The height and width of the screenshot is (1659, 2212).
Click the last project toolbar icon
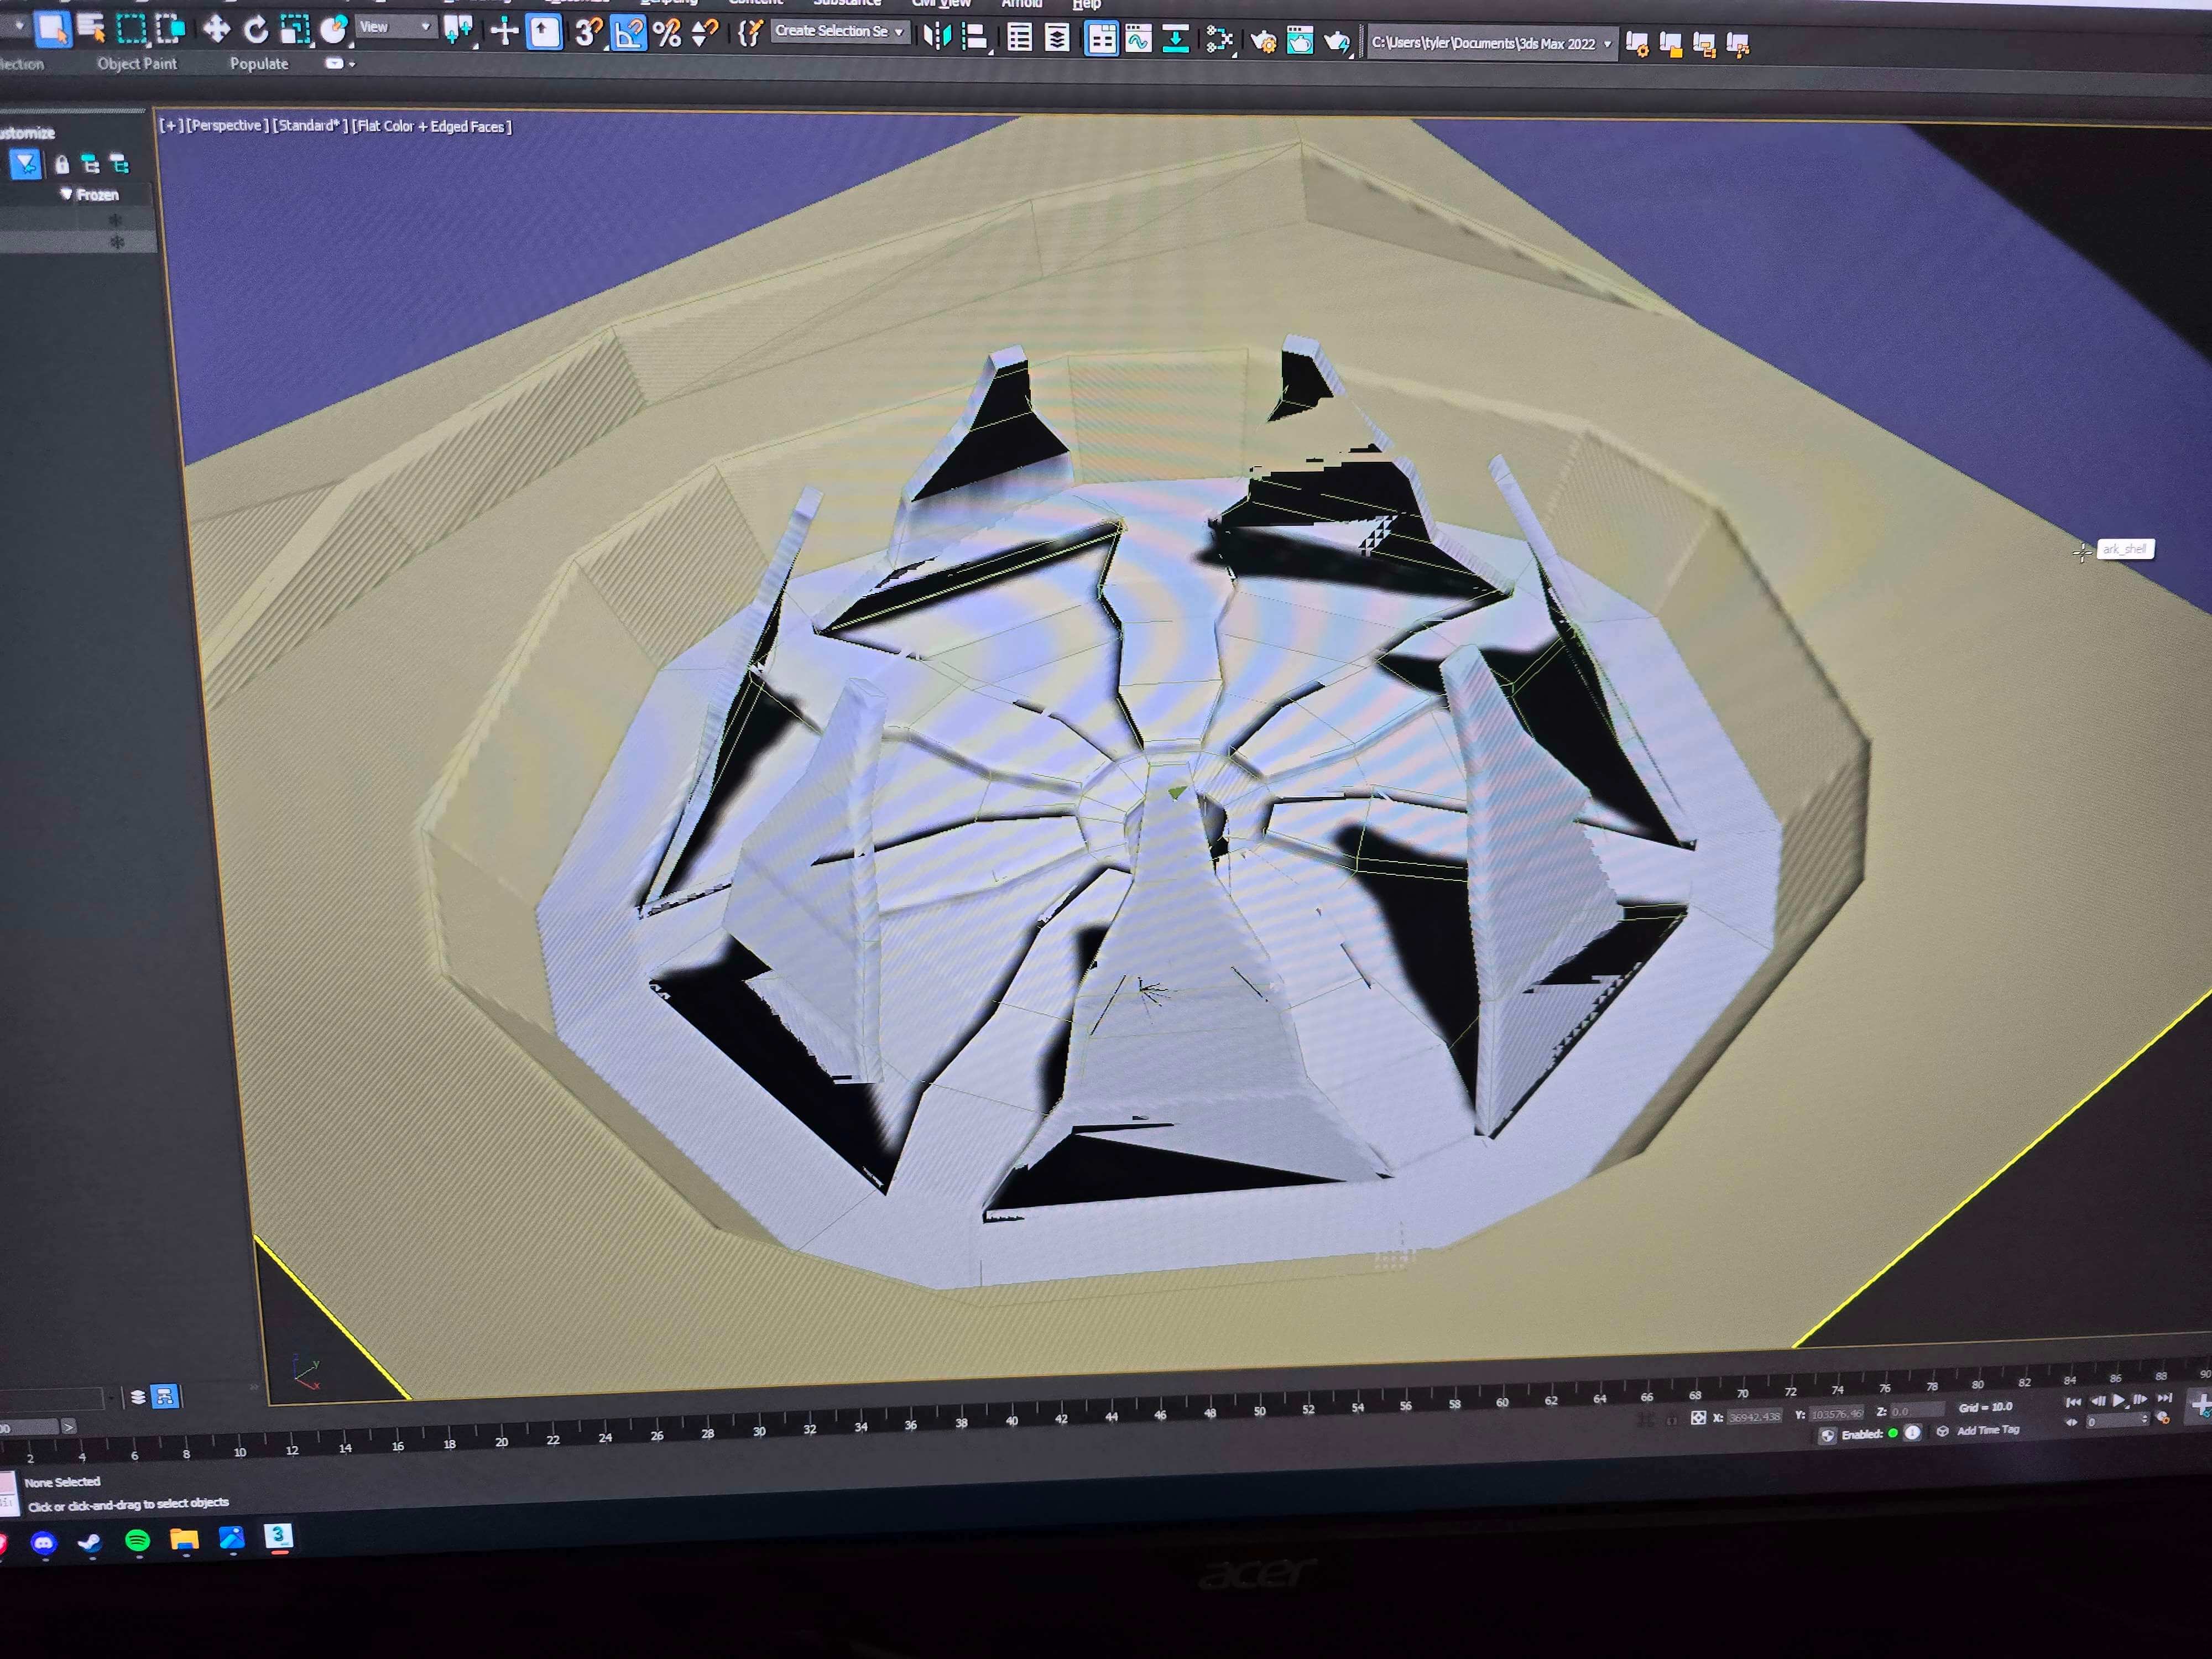1738,45
